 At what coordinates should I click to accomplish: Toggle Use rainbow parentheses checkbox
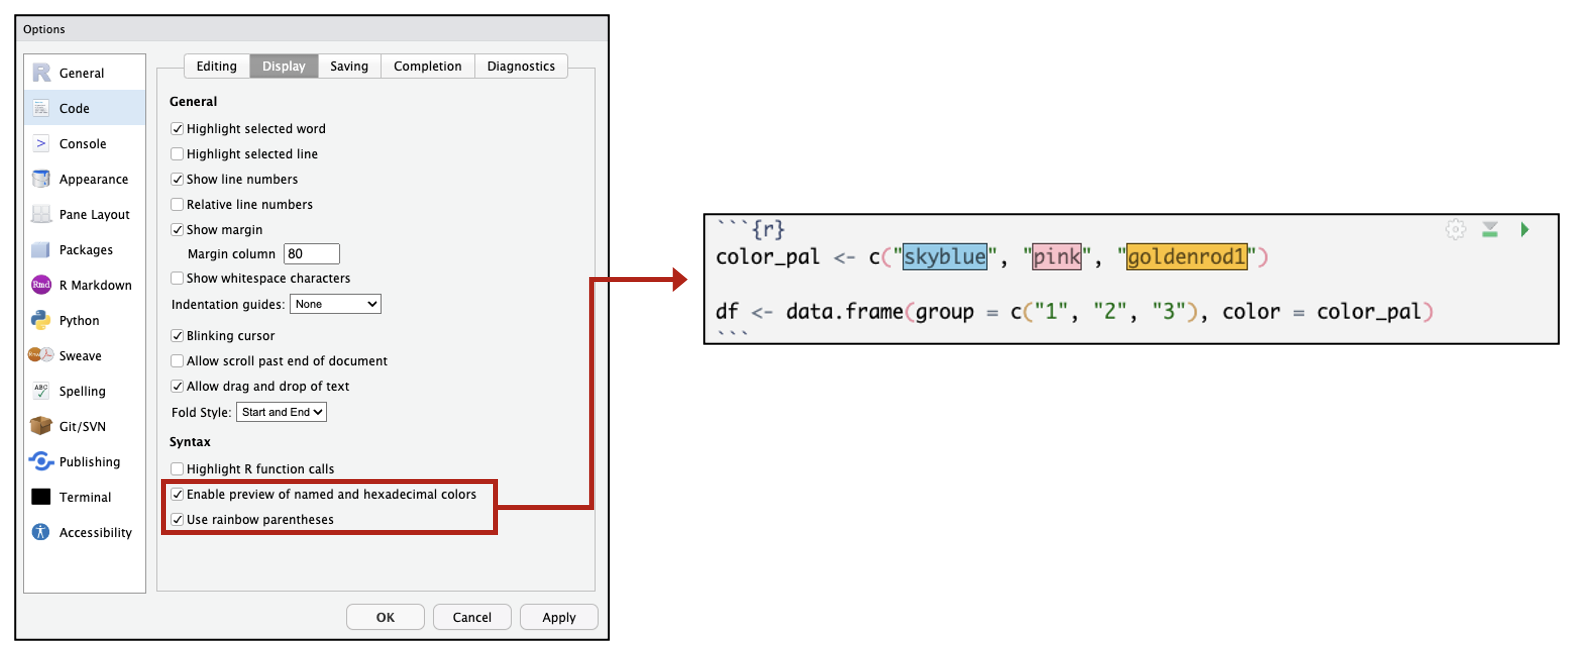point(177,520)
